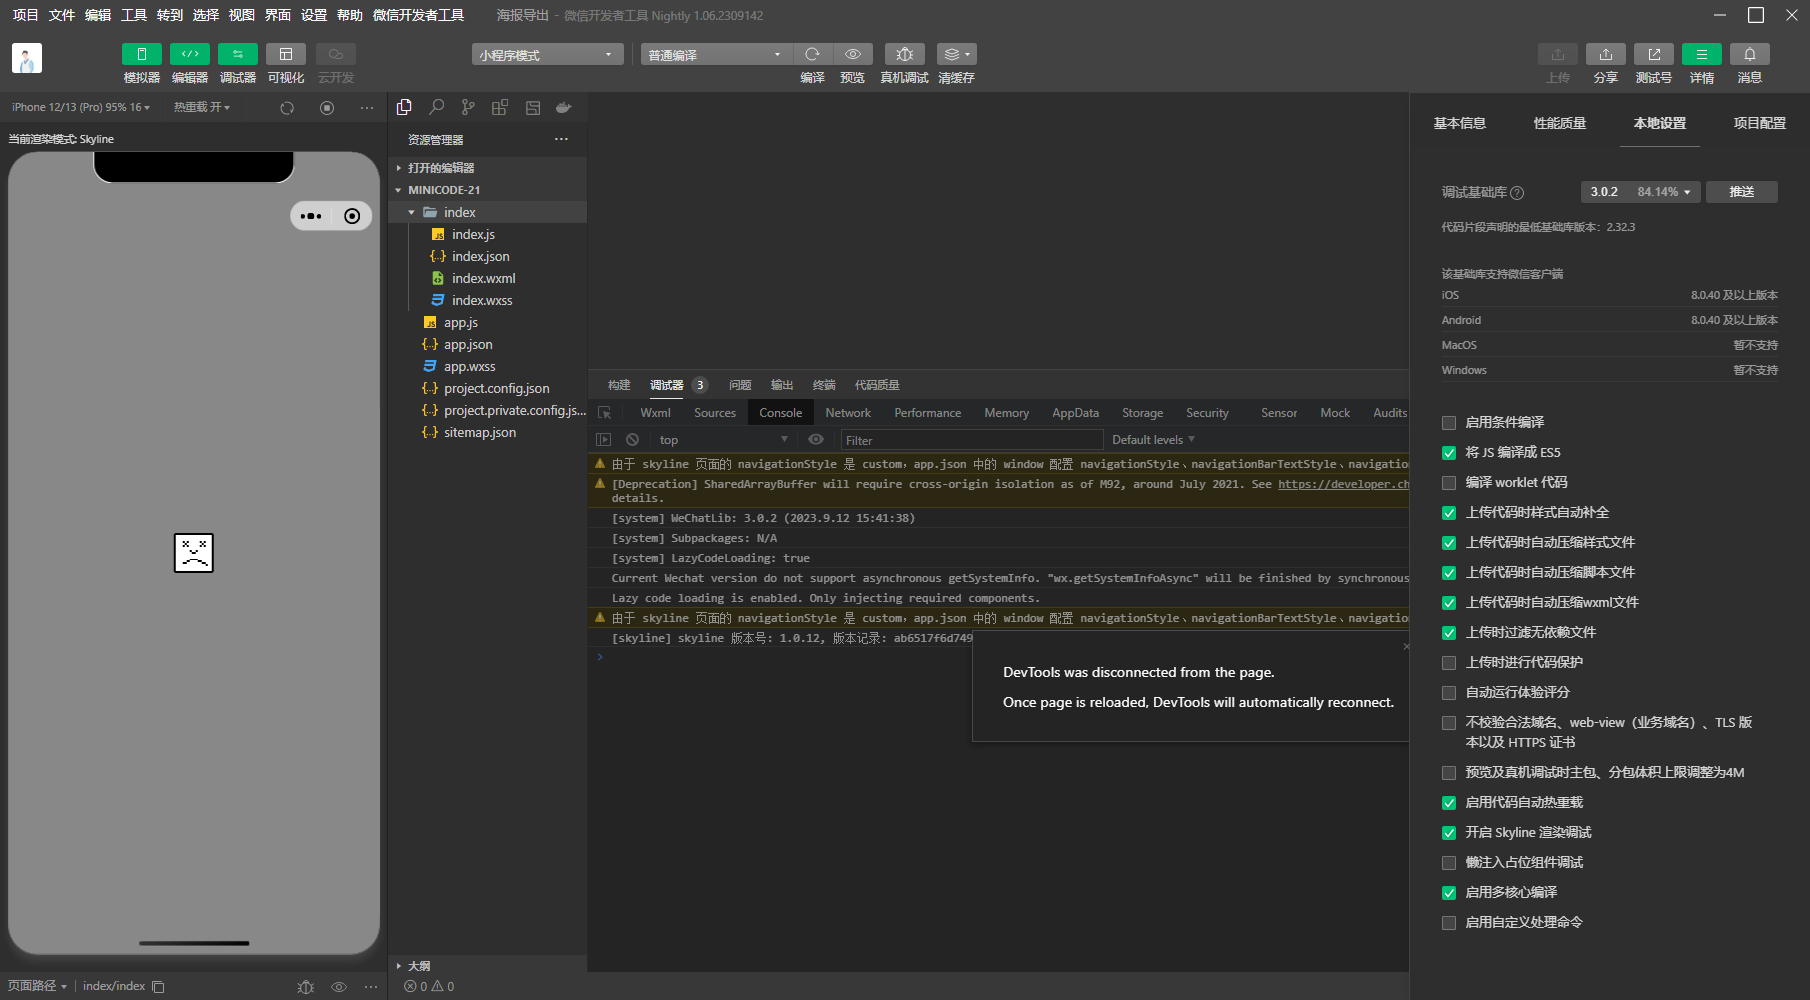This screenshot has height=1000, width=1810.
Task: Open the visualization (可视化) panel icon
Action: [x=286, y=54]
